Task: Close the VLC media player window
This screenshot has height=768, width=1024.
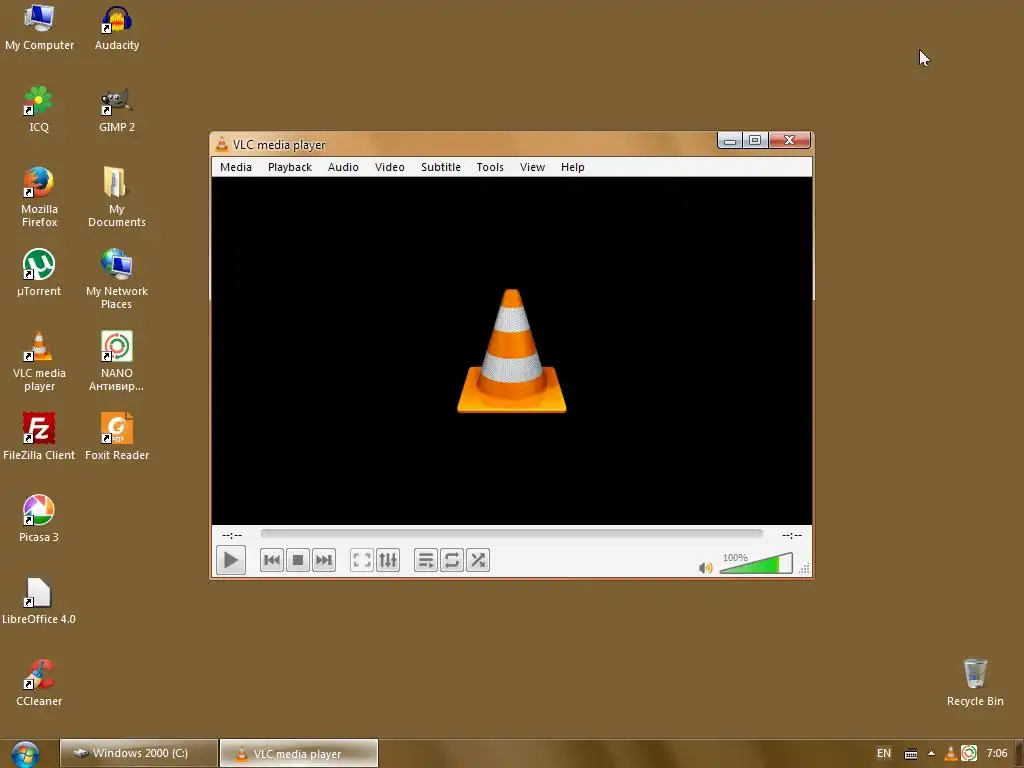Action: pyautogui.click(x=790, y=140)
